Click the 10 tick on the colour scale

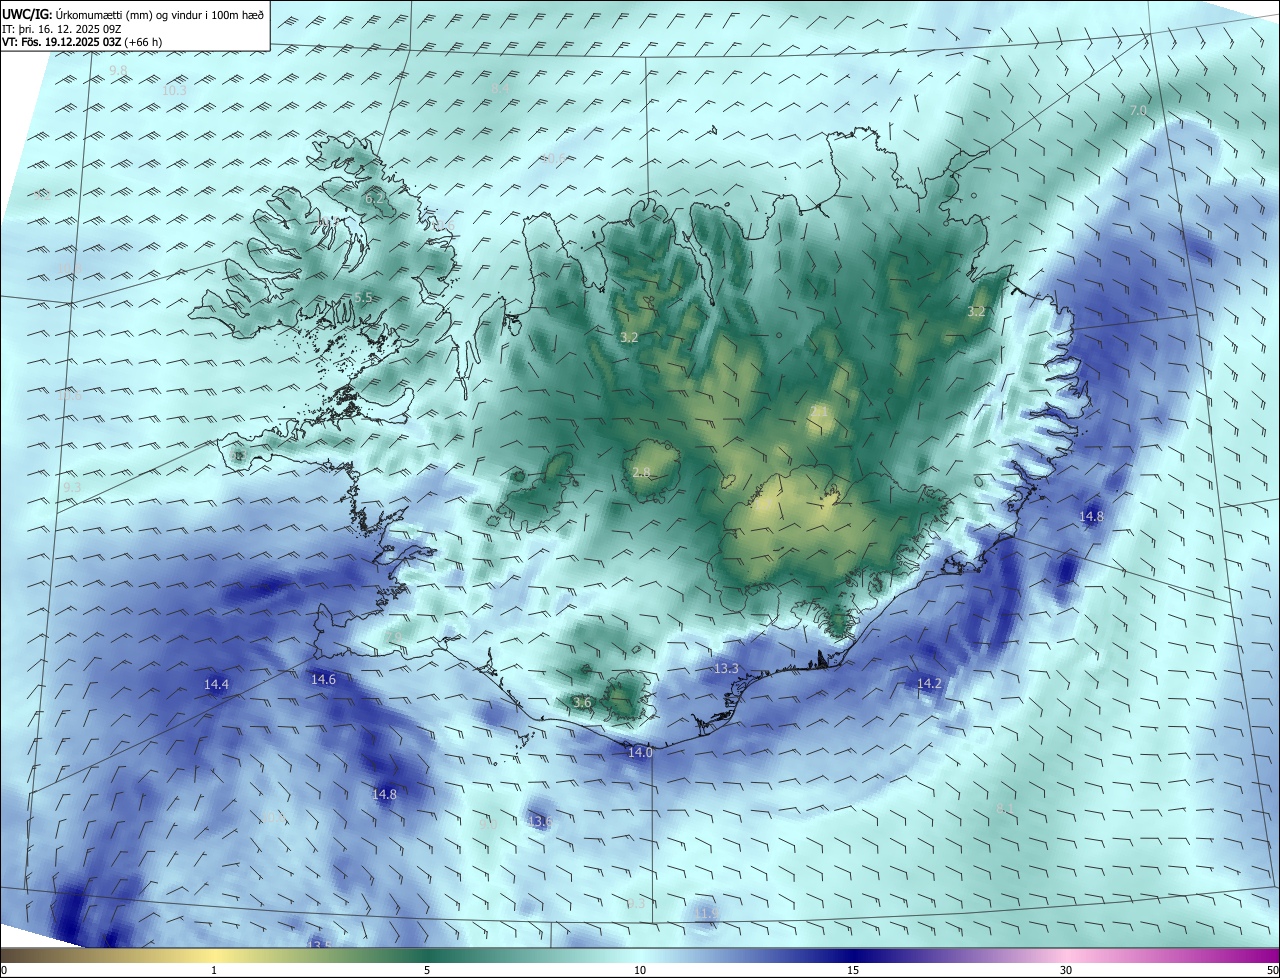tap(640, 970)
